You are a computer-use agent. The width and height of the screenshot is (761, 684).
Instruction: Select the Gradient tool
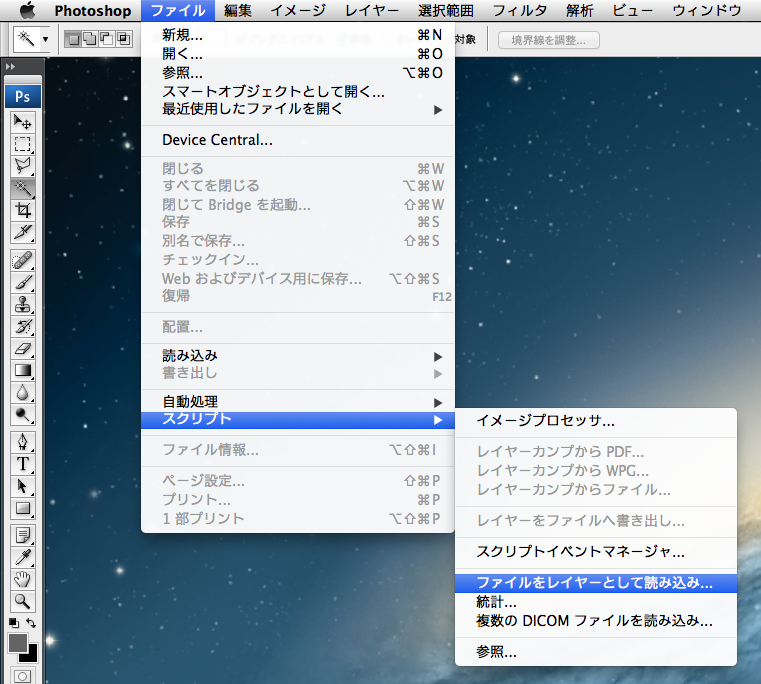(22, 371)
